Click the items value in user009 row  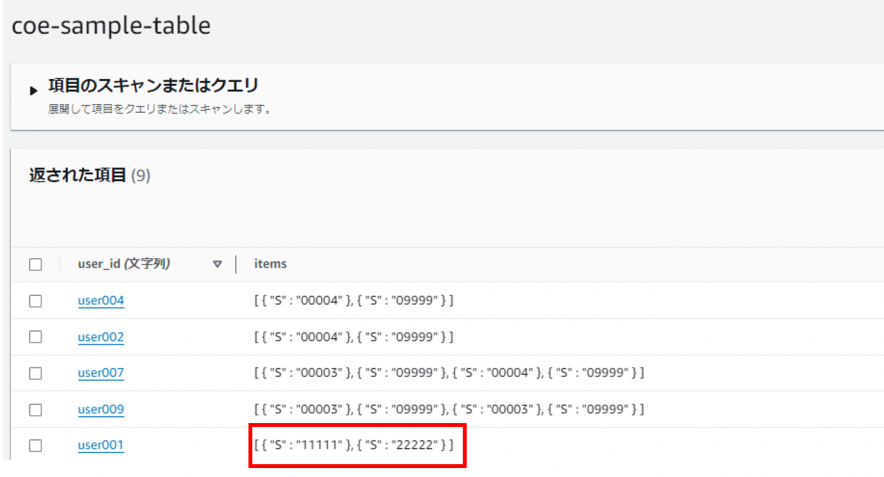coord(449,409)
